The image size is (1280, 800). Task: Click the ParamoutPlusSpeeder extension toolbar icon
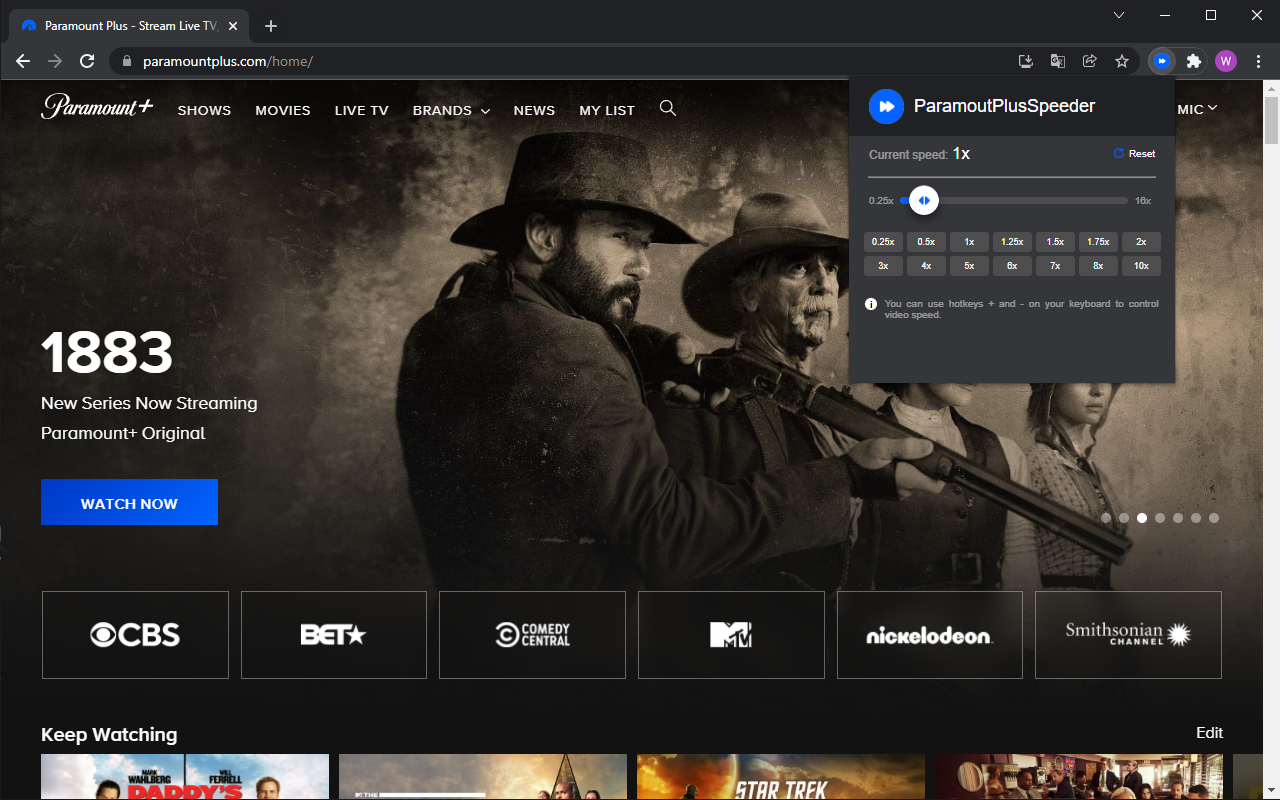[1161, 61]
